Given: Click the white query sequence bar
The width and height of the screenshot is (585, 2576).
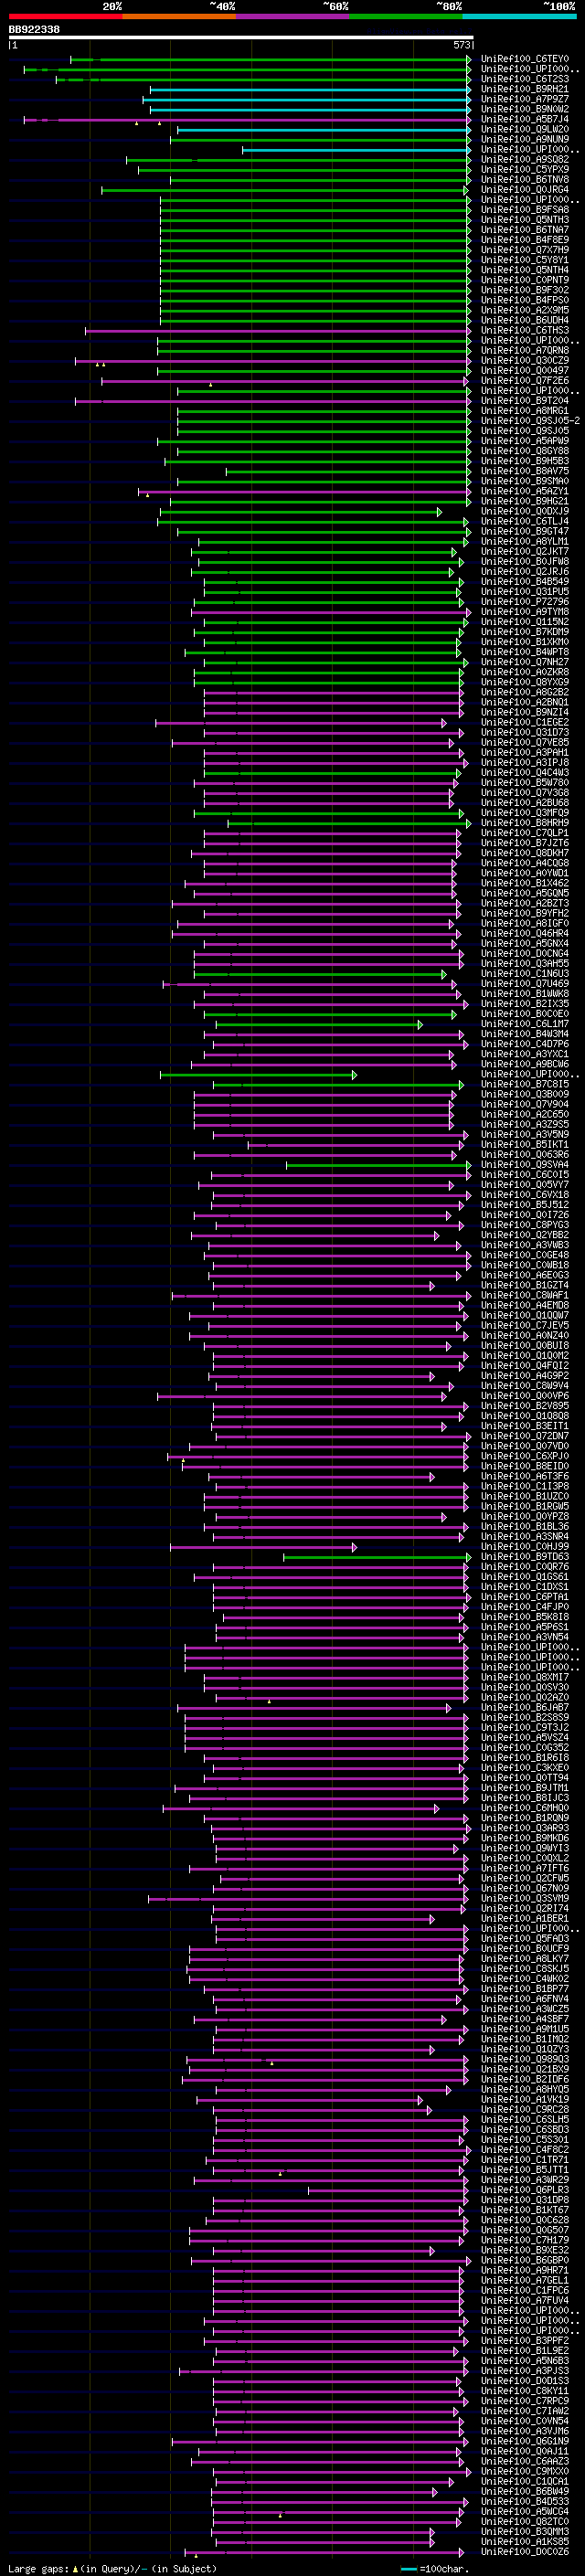Looking at the screenshot, I should coord(241,38).
